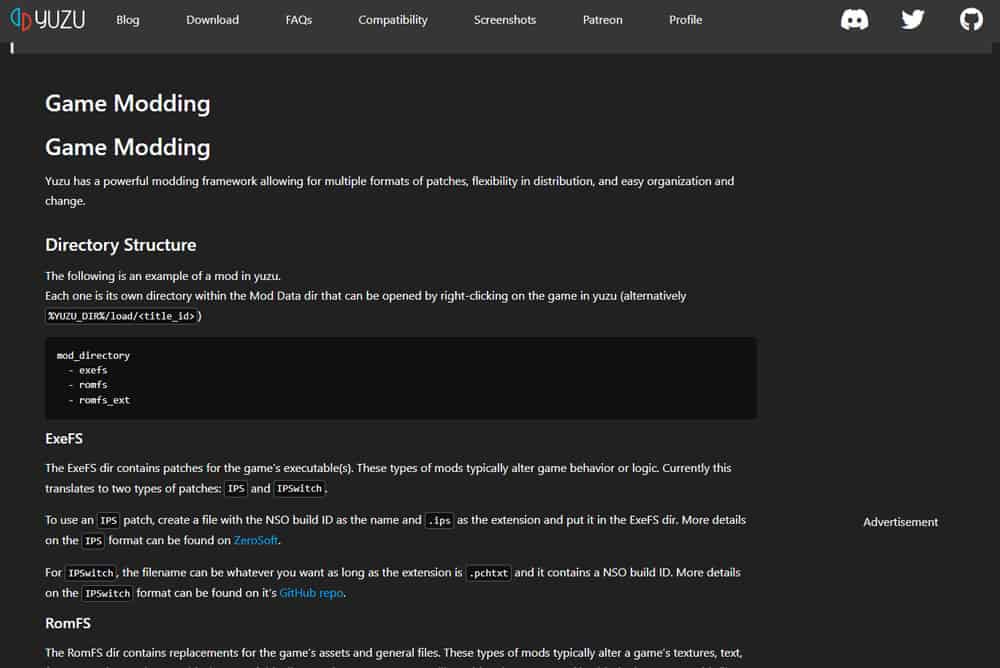Click the .pchtxt inline code
This screenshot has width=1000, height=668.
tap(489, 573)
